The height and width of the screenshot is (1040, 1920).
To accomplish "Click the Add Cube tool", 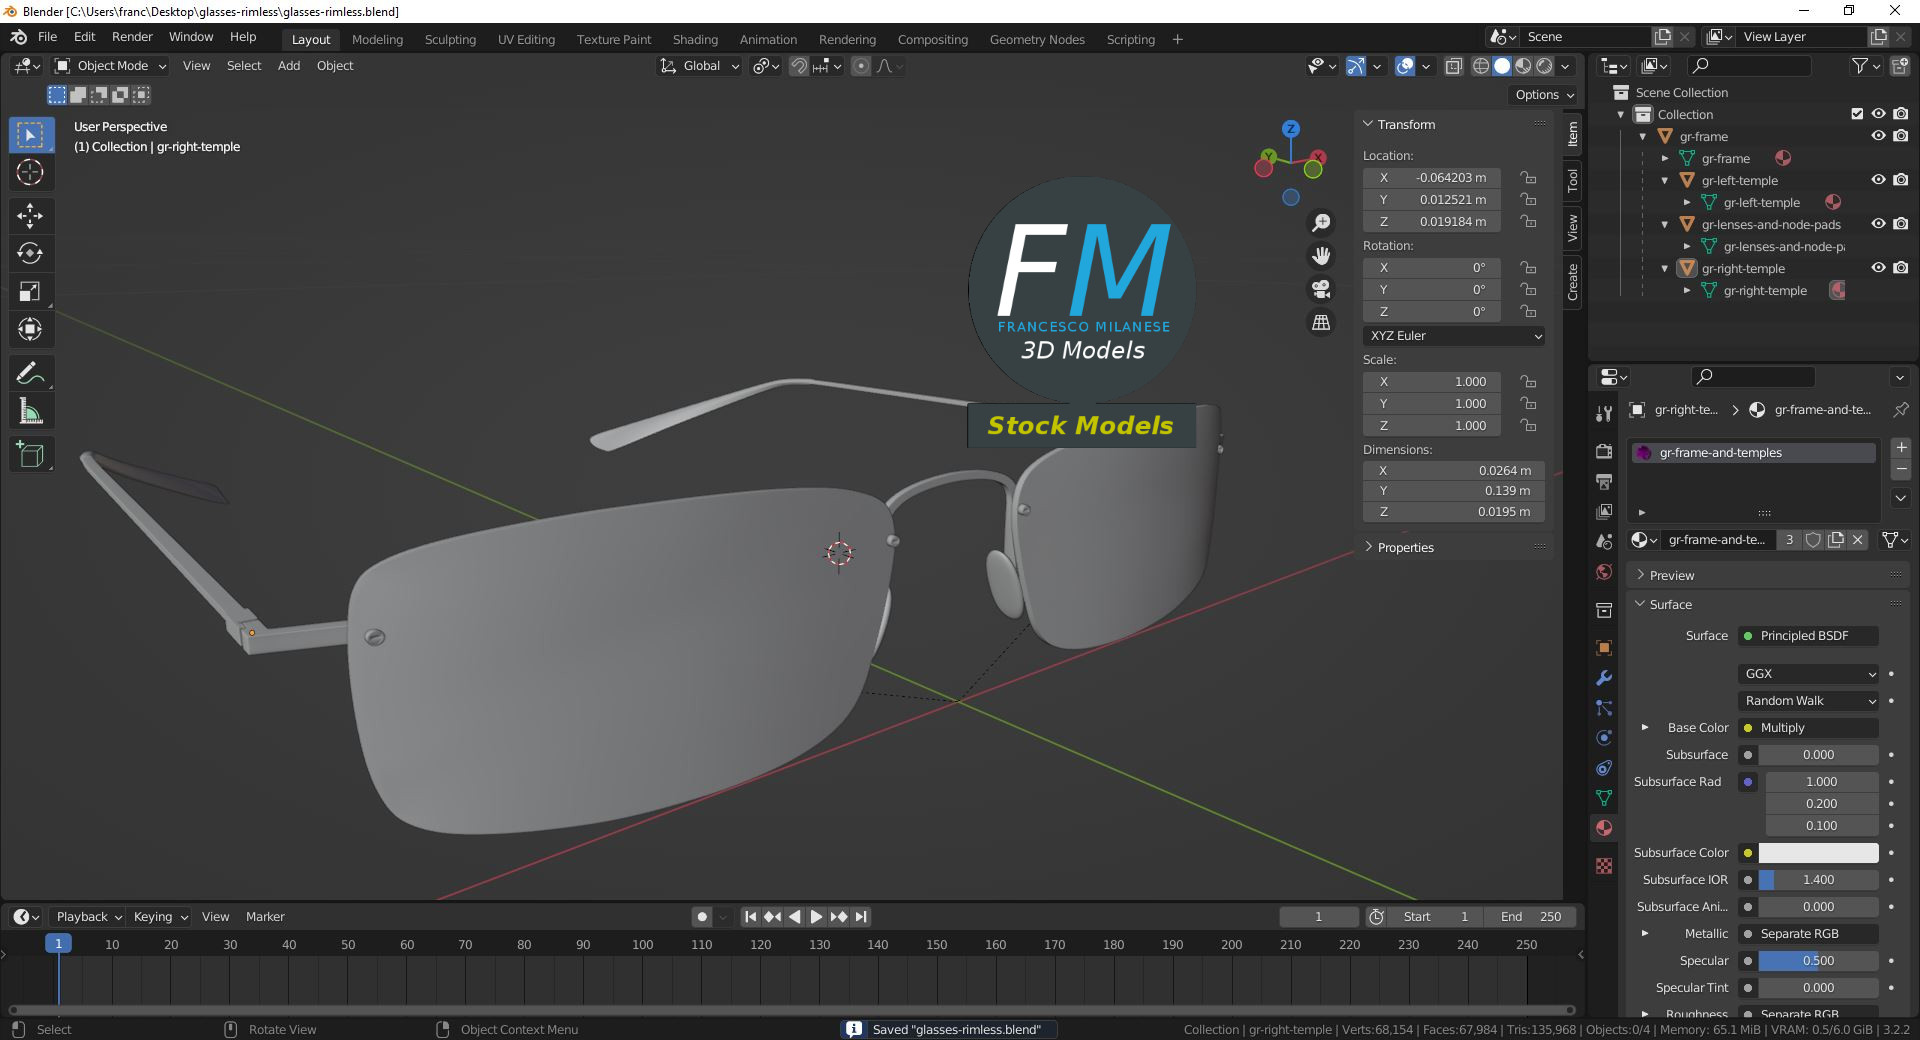I will tap(30, 455).
